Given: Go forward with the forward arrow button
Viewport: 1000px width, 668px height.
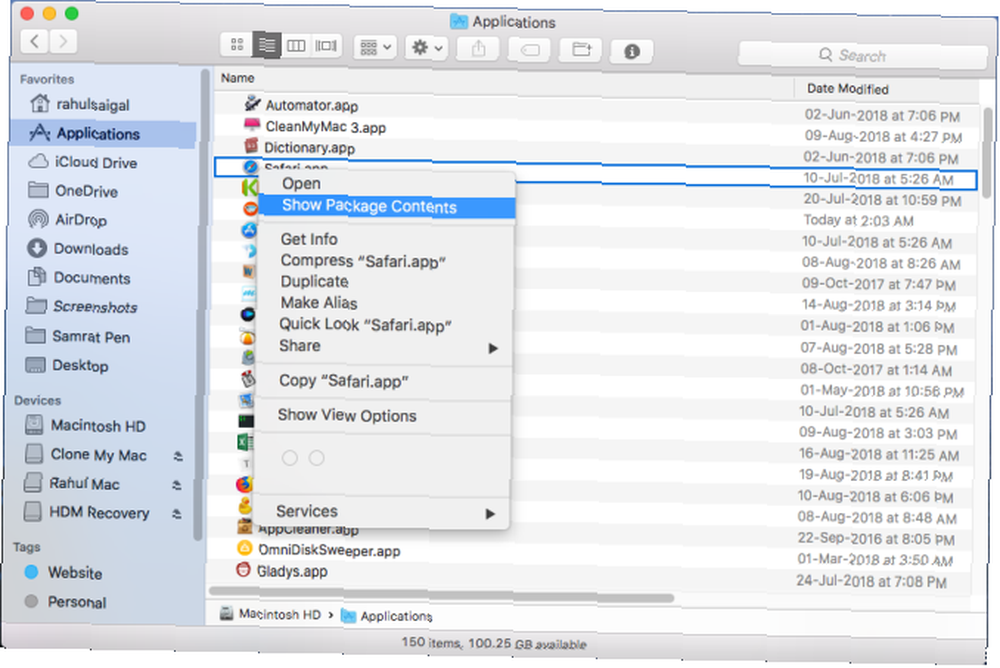Looking at the screenshot, I should click(x=63, y=42).
